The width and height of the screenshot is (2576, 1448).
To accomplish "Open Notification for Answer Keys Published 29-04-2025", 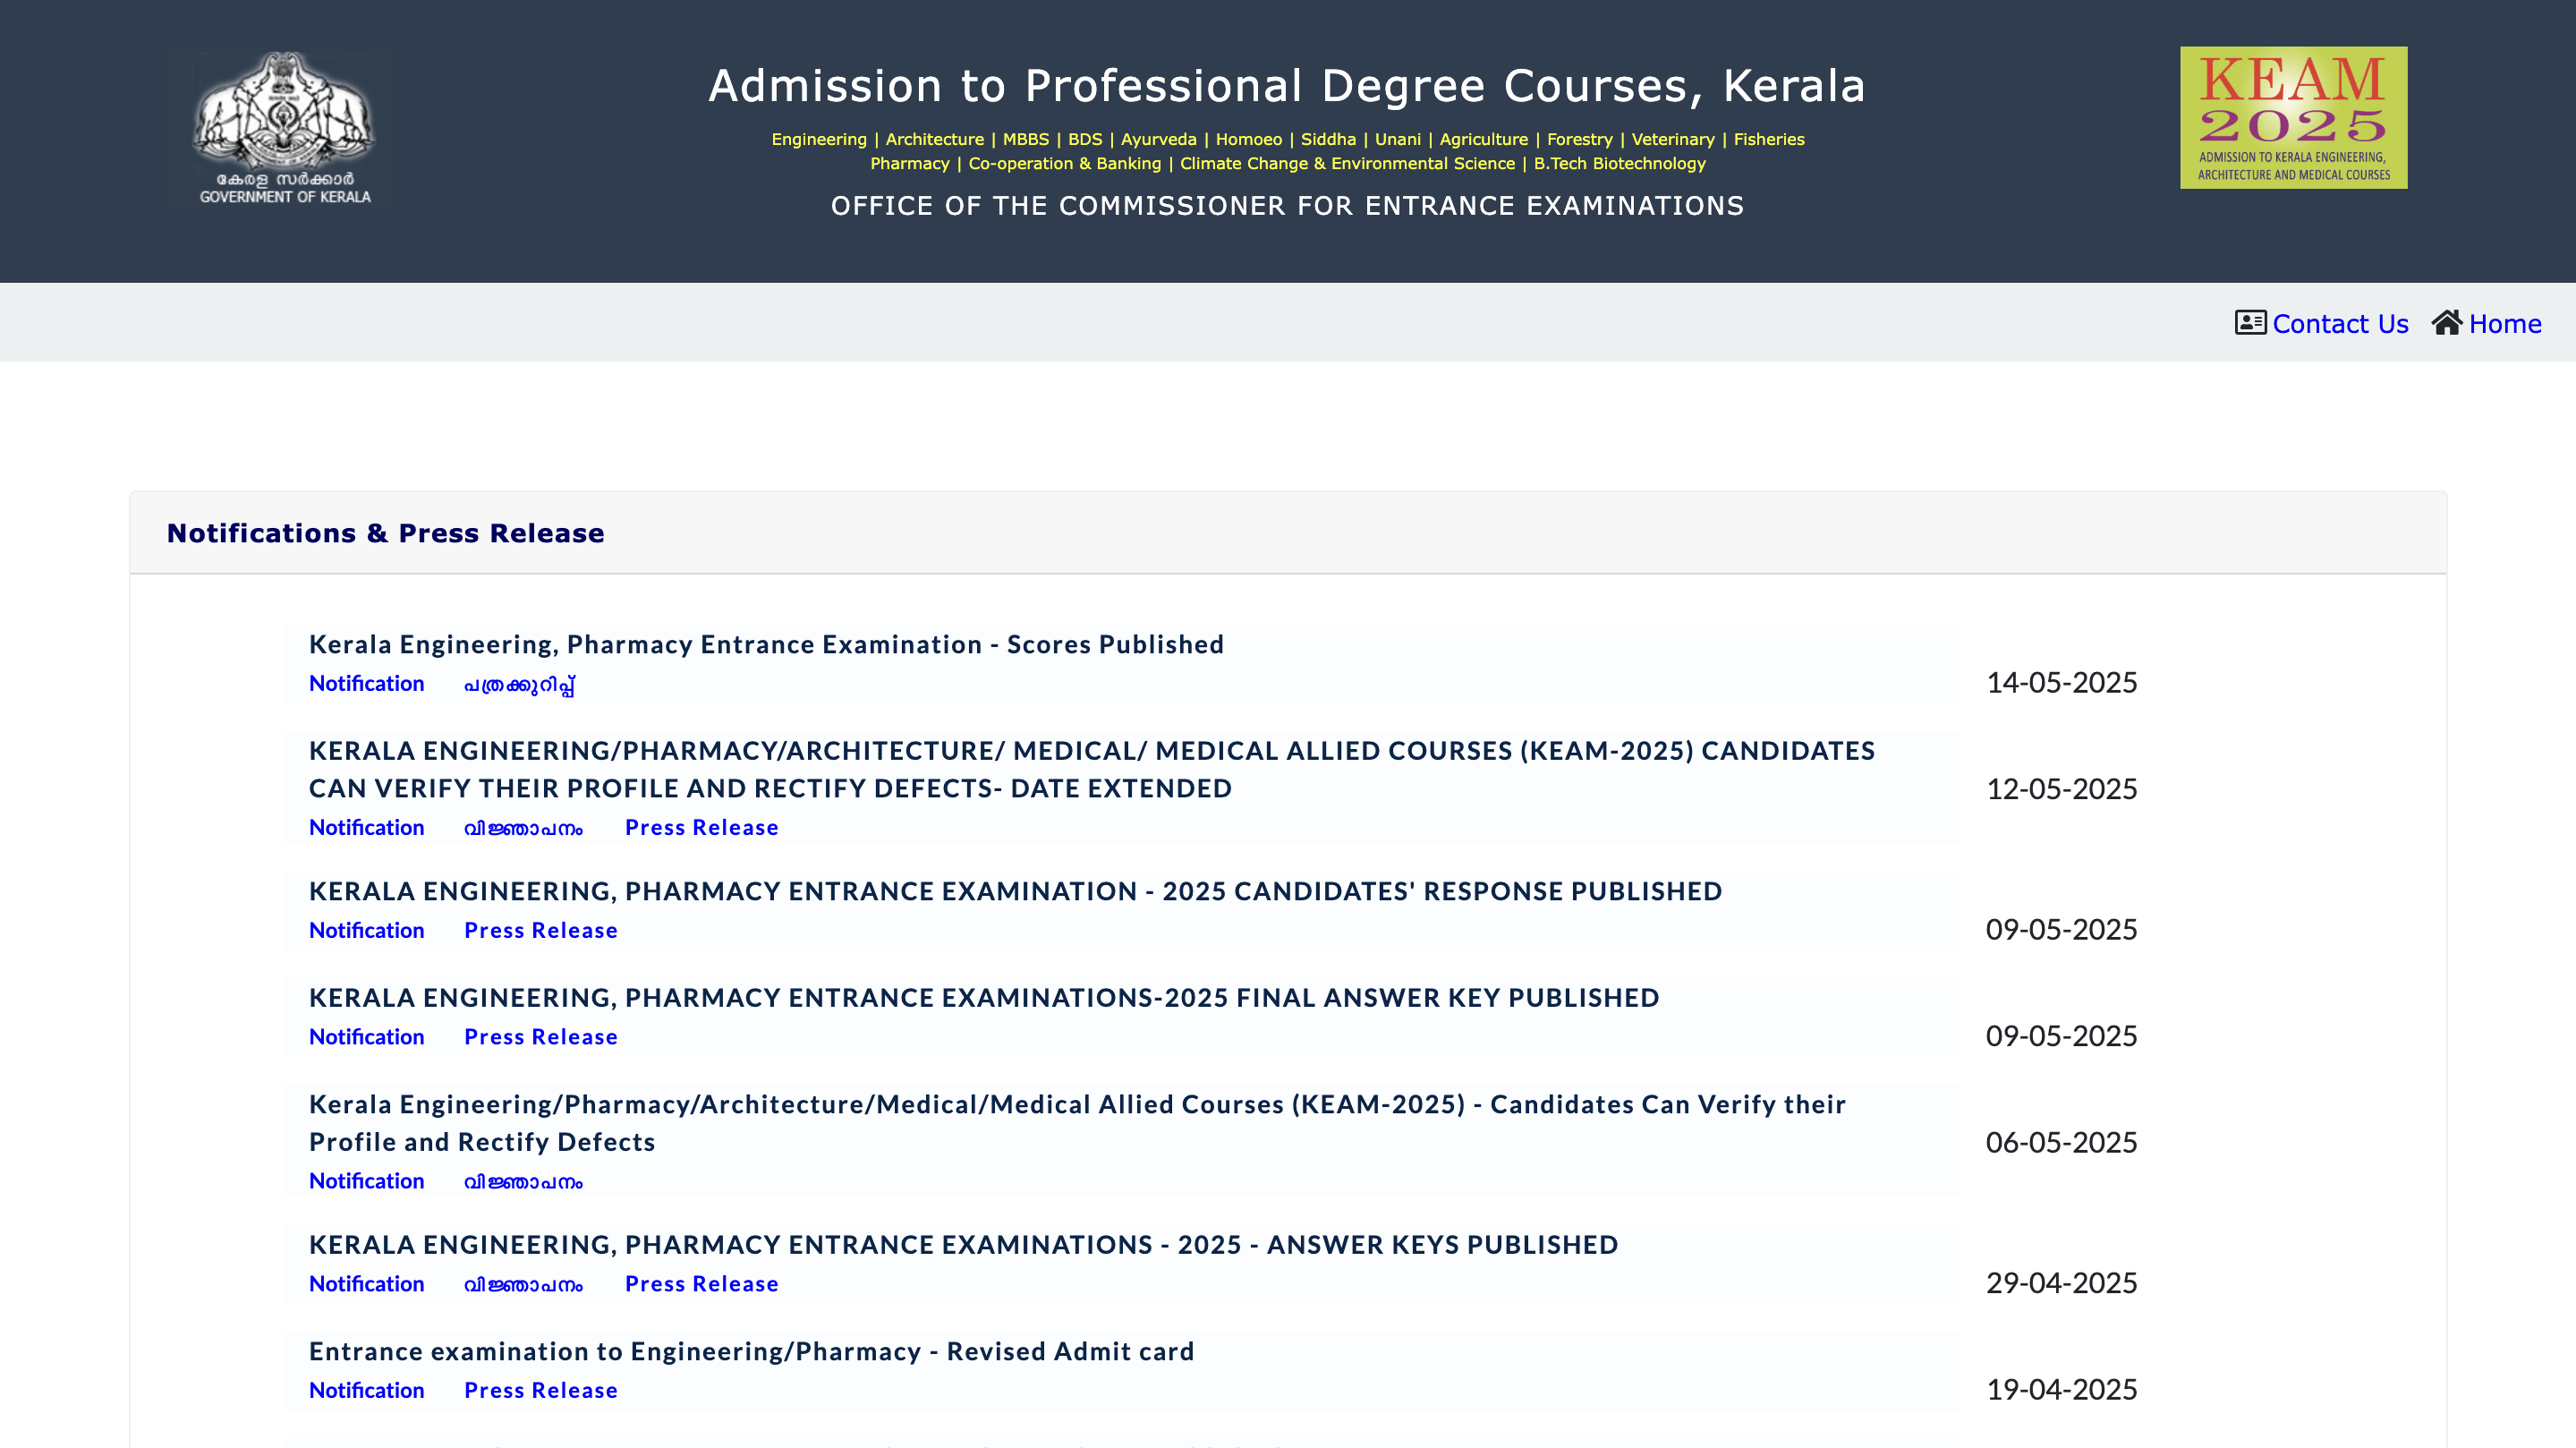I will click(366, 1284).
